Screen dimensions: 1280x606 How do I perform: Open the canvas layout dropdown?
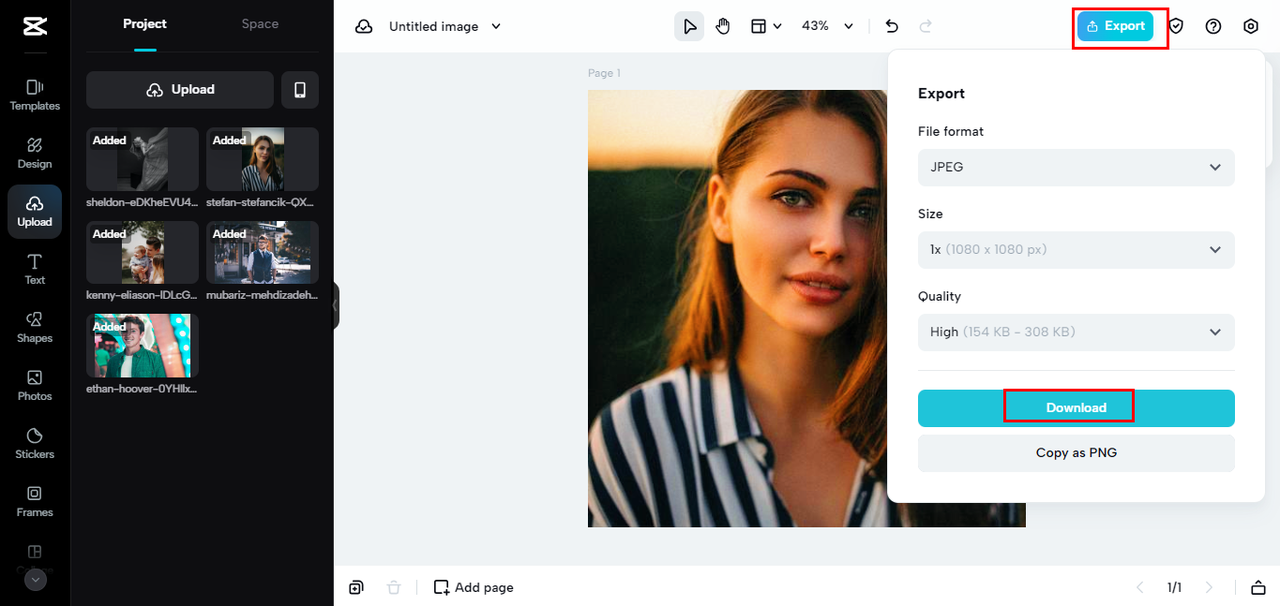766,26
